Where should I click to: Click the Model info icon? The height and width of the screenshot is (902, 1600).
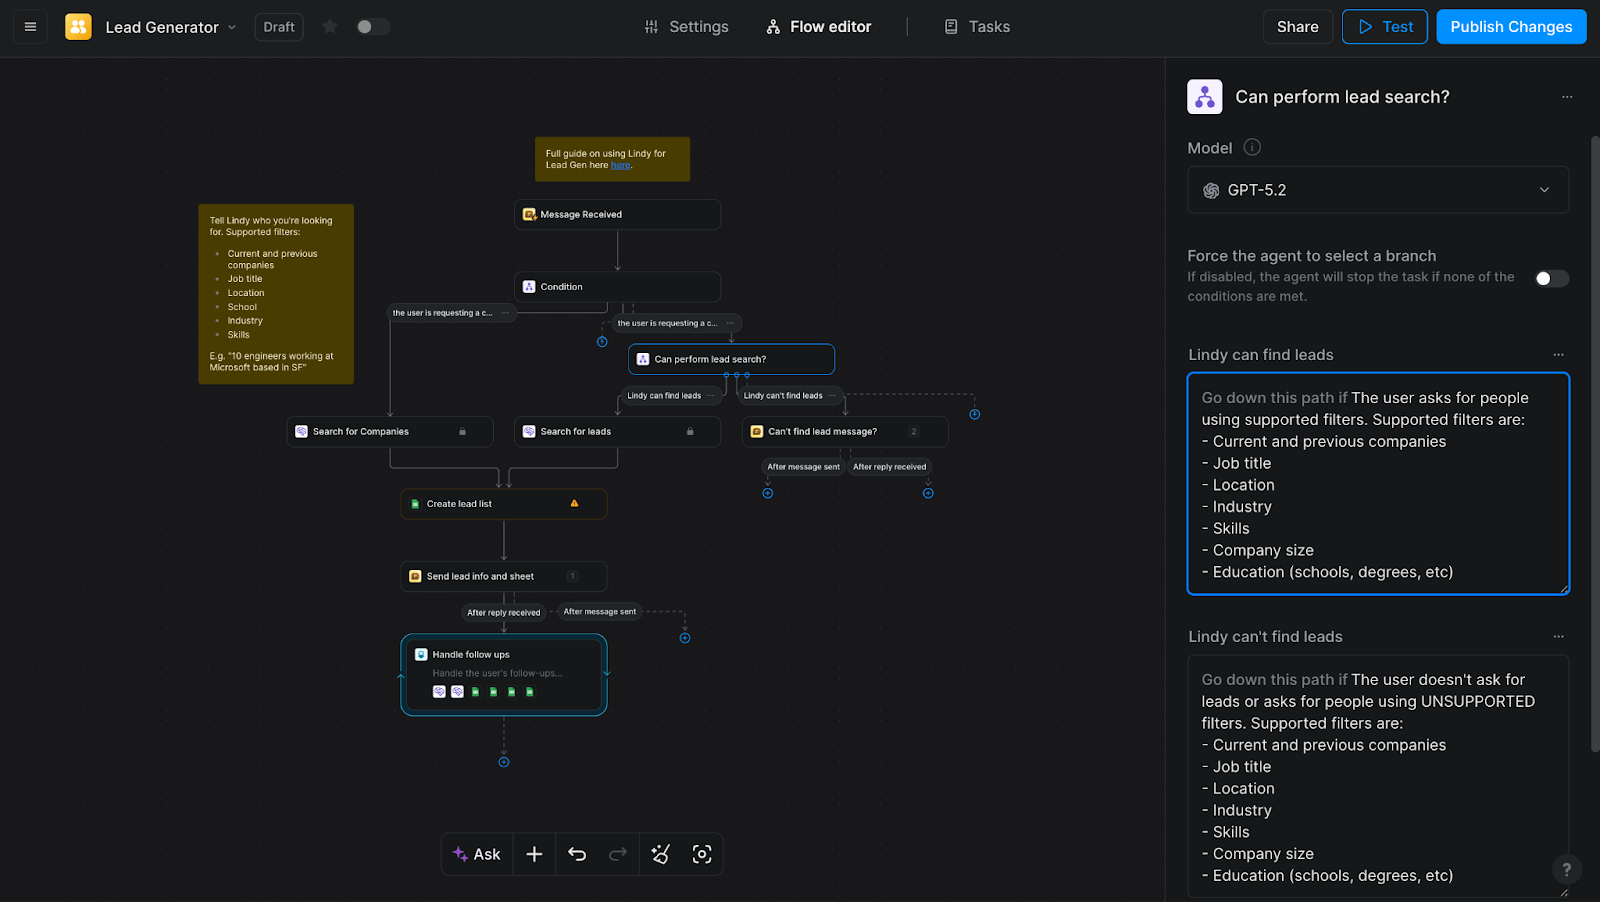point(1252,147)
